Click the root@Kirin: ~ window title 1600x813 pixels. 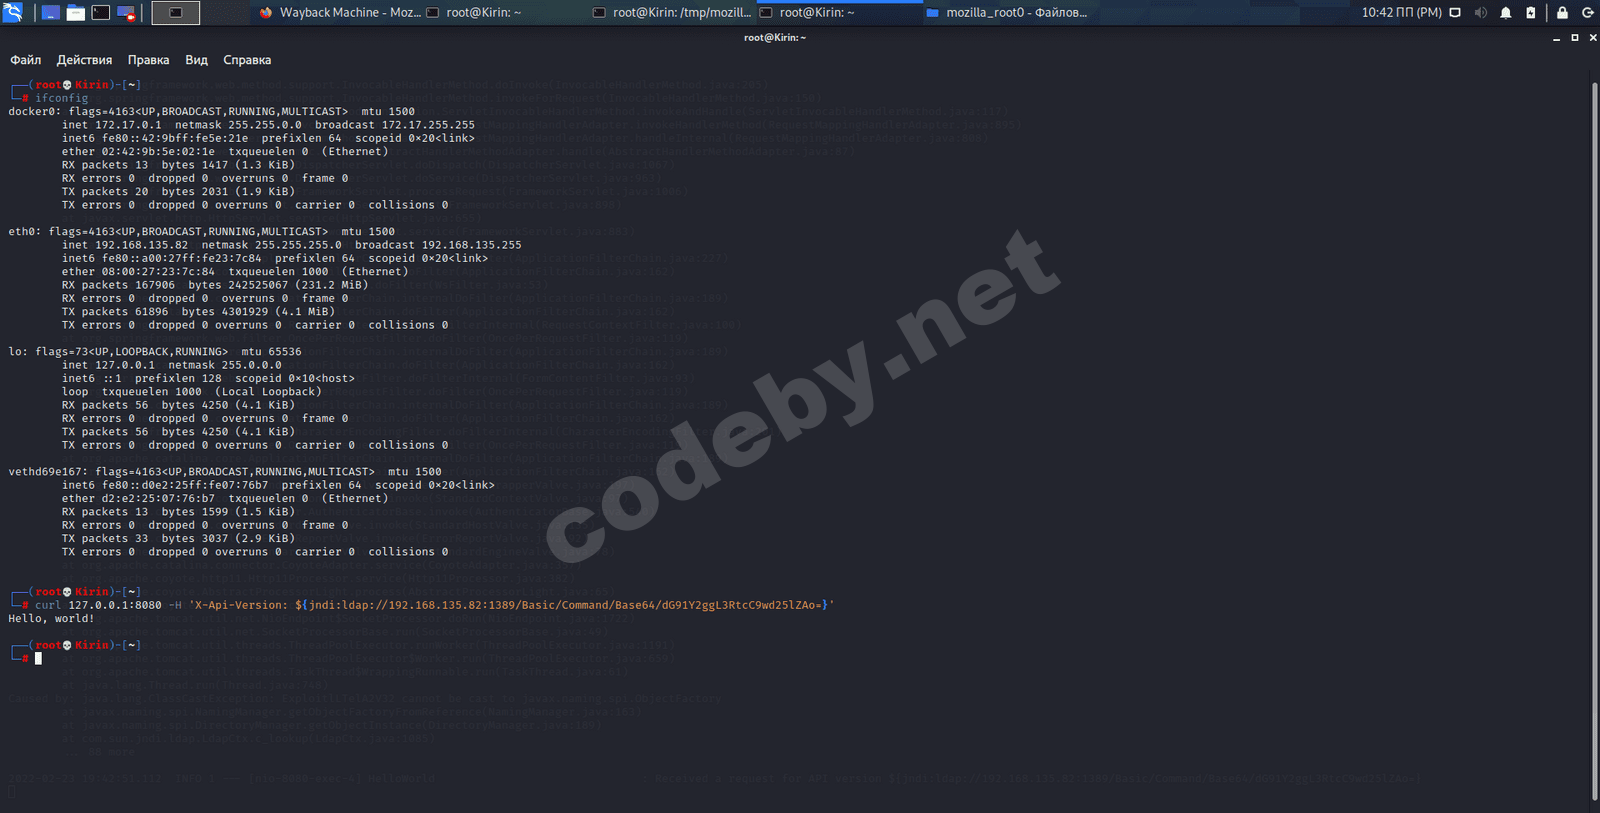tap(774, 38)
